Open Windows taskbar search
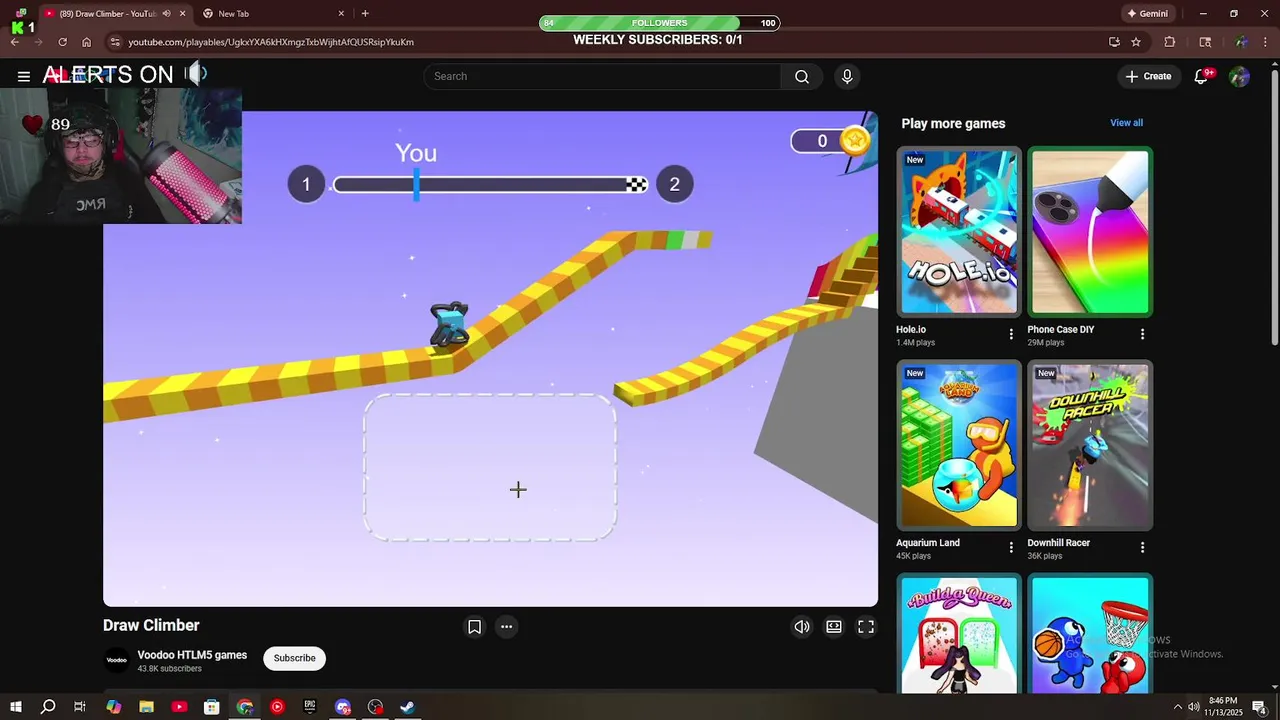This screenshot has width=1280, height=720. [x=48, y=707]
